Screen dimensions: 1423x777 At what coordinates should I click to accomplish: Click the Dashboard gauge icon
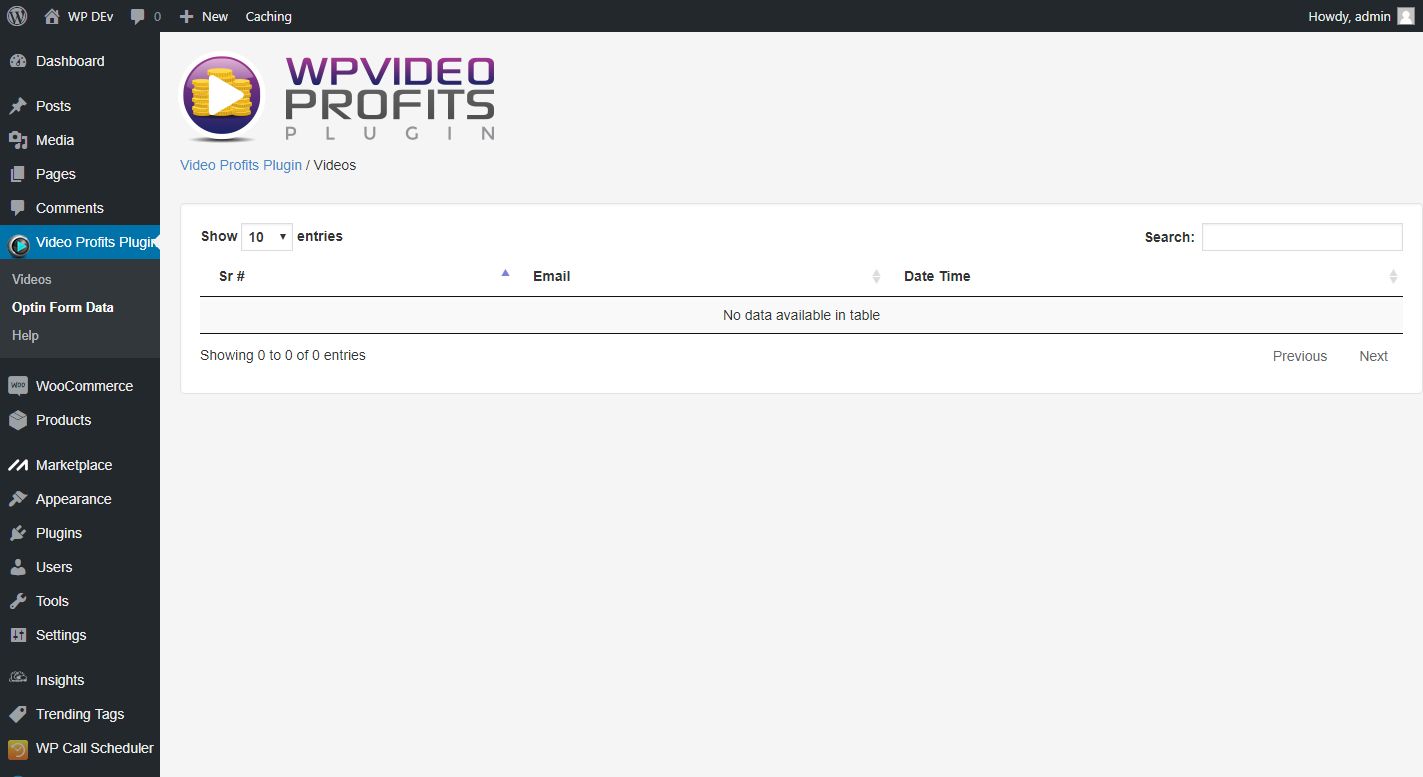click(18, 61)
